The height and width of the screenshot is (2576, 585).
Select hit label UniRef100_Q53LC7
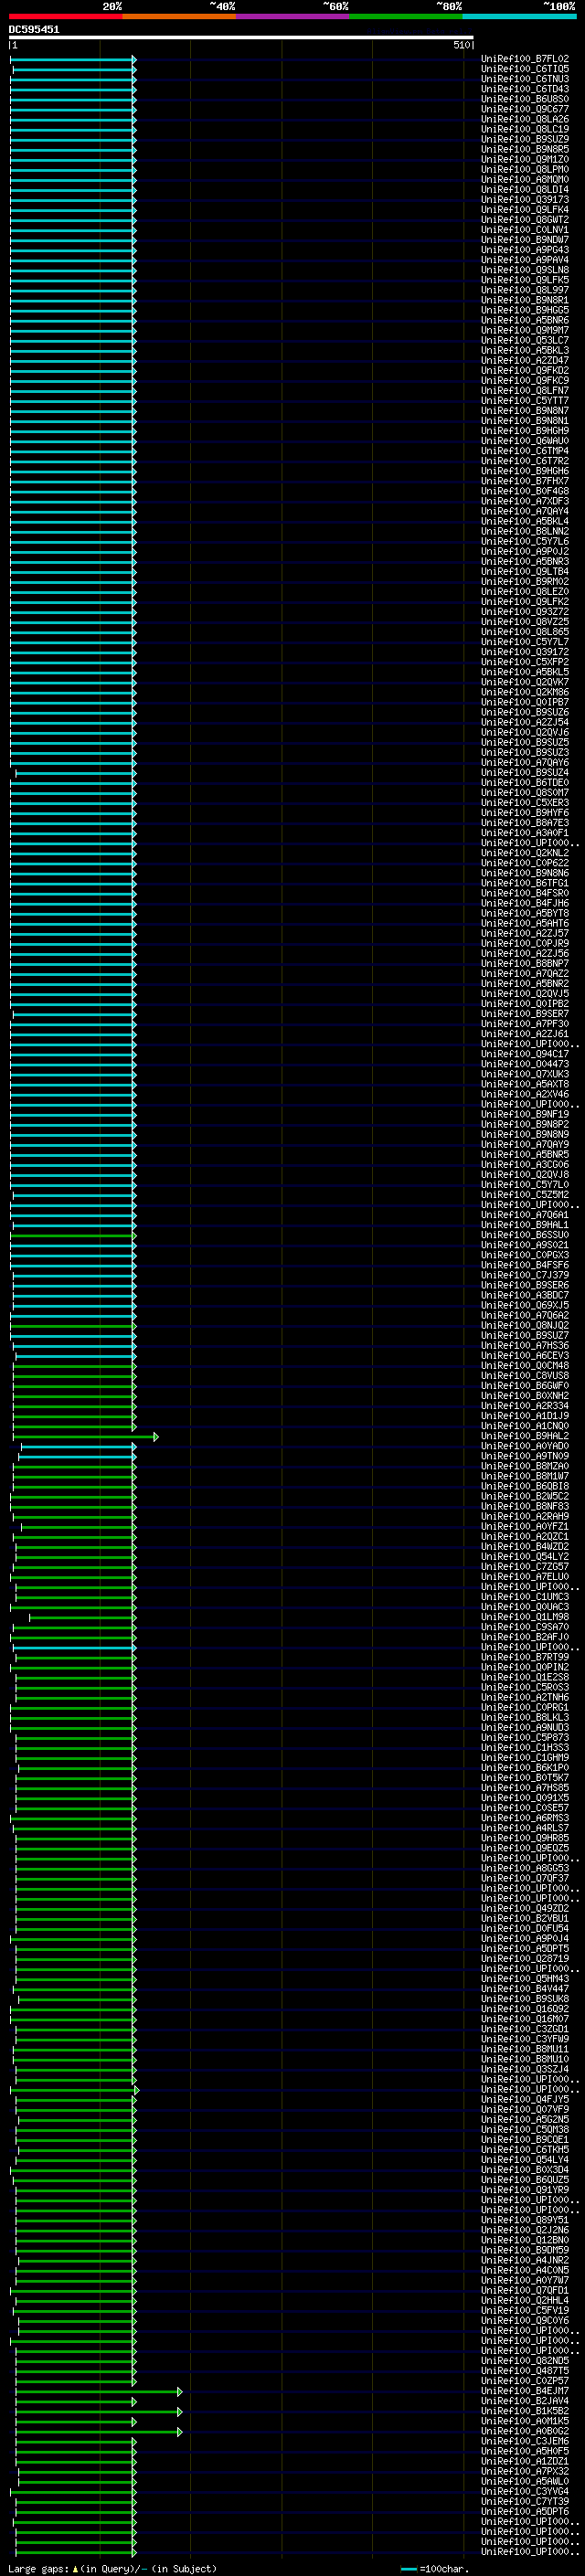coord(525,341)
